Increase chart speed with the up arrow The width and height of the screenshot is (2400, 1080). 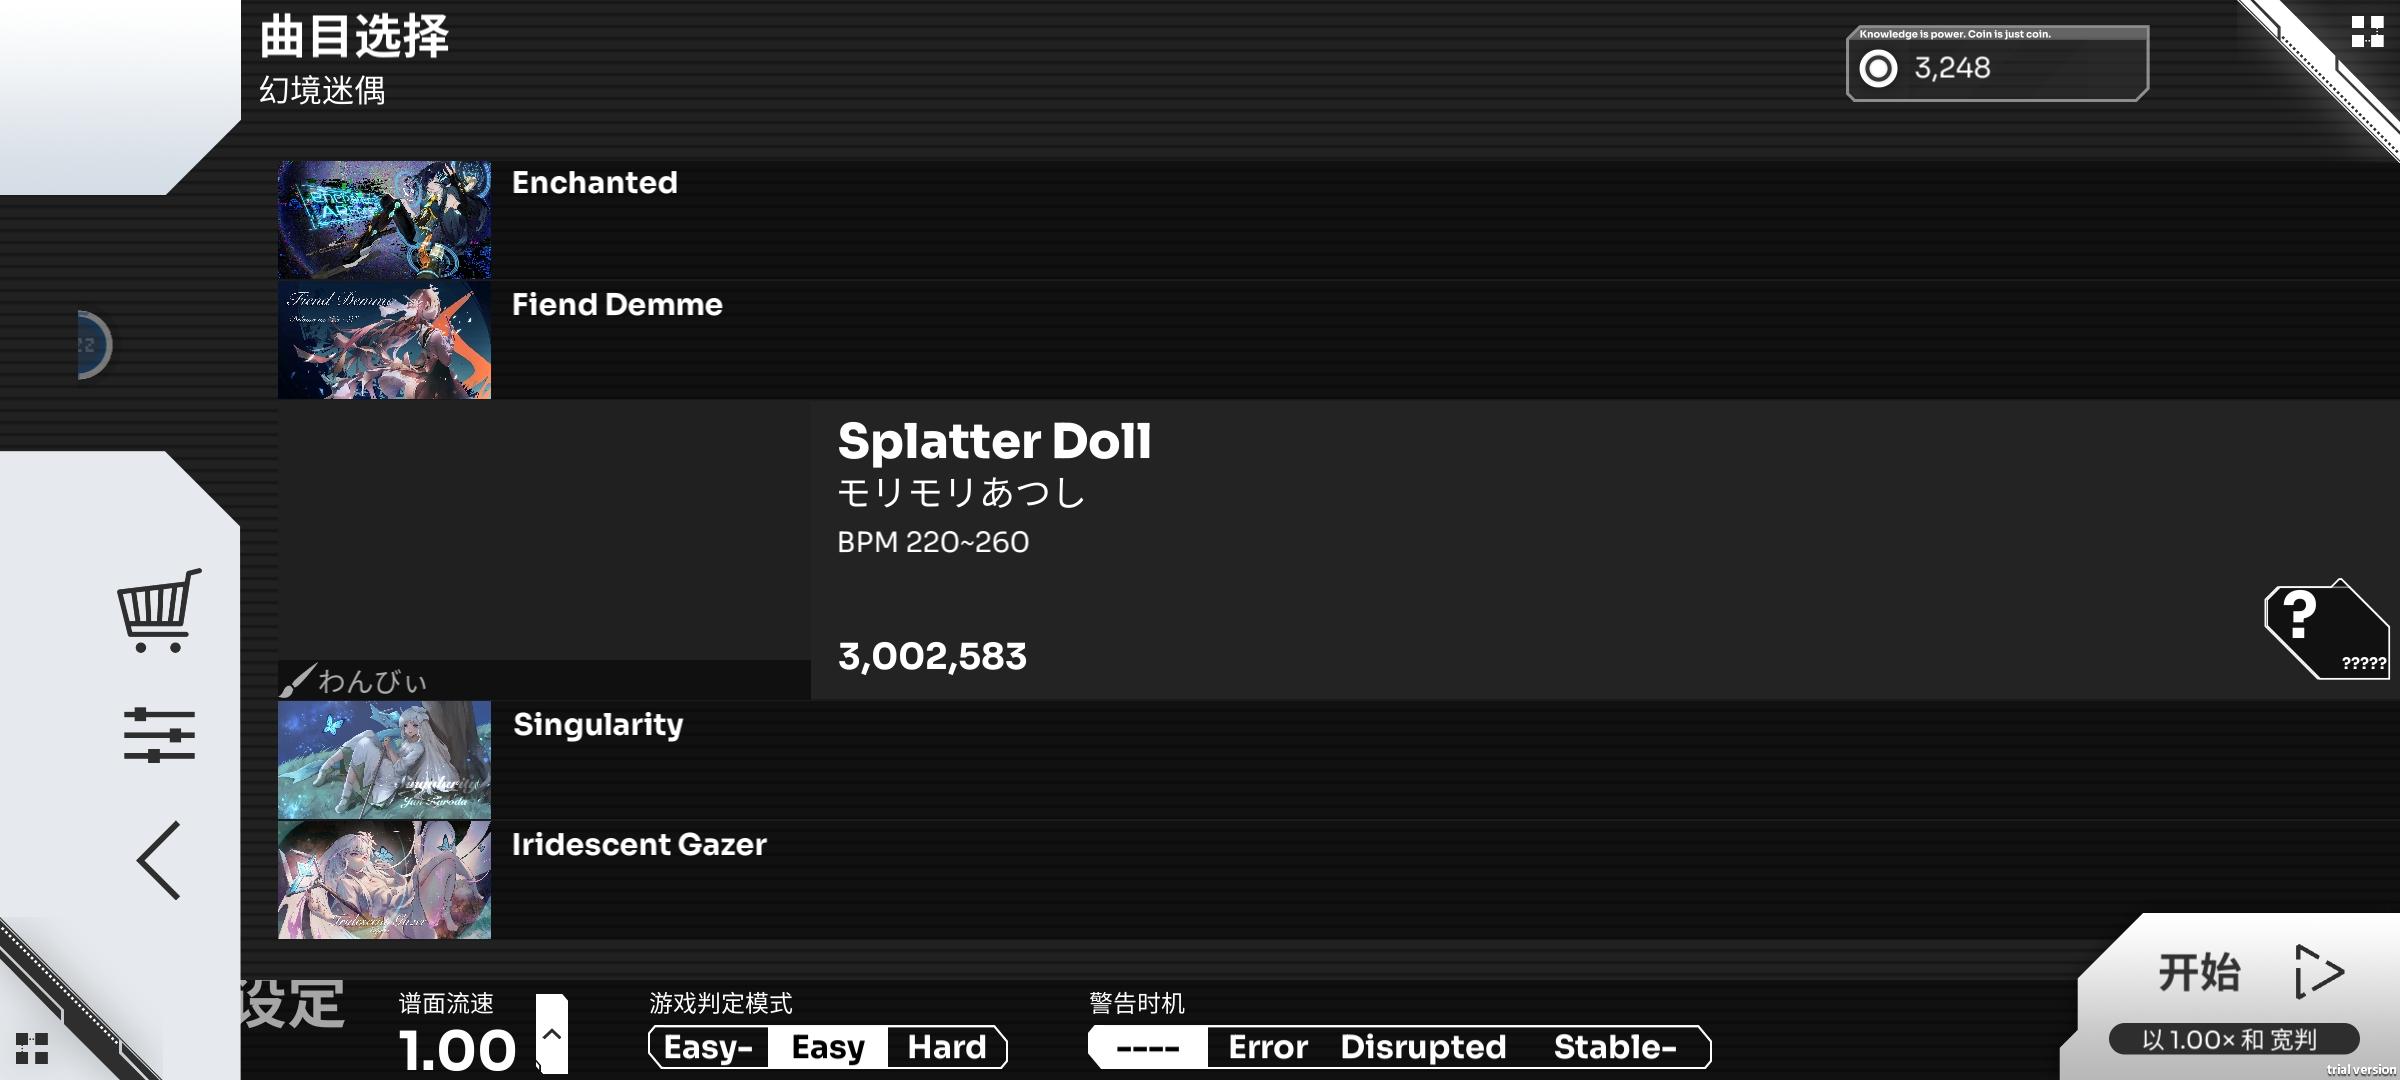click(552, 1034)
